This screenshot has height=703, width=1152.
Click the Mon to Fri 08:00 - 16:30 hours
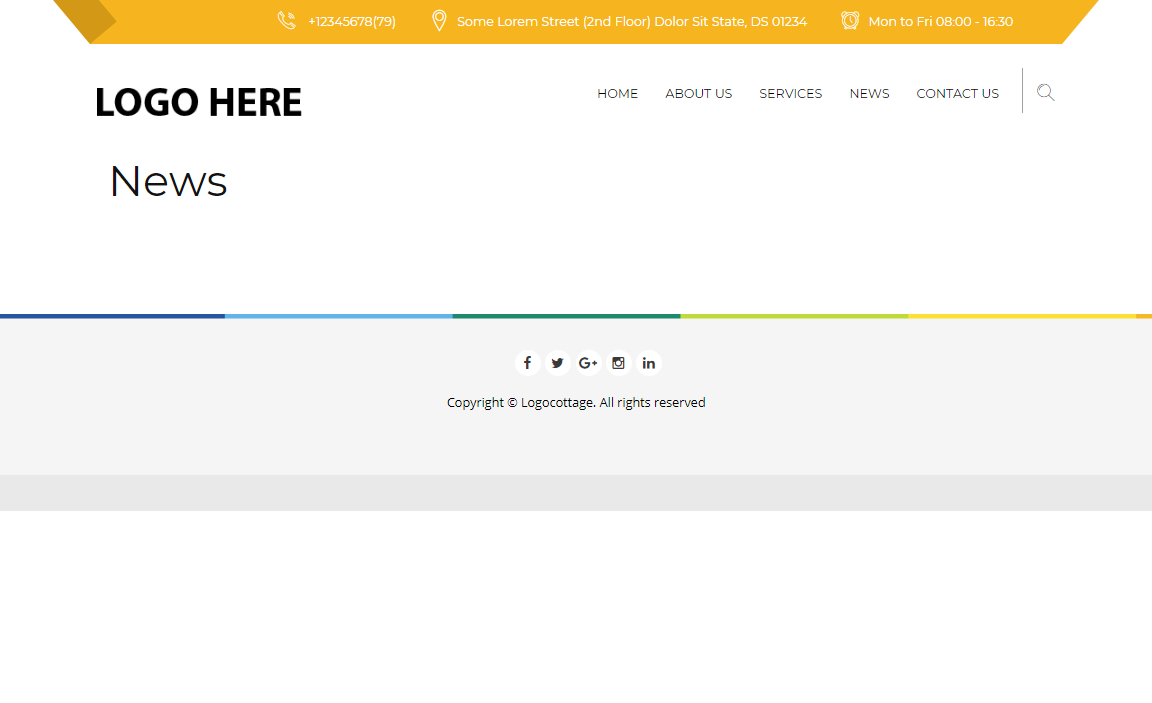[x=940, y=21]
